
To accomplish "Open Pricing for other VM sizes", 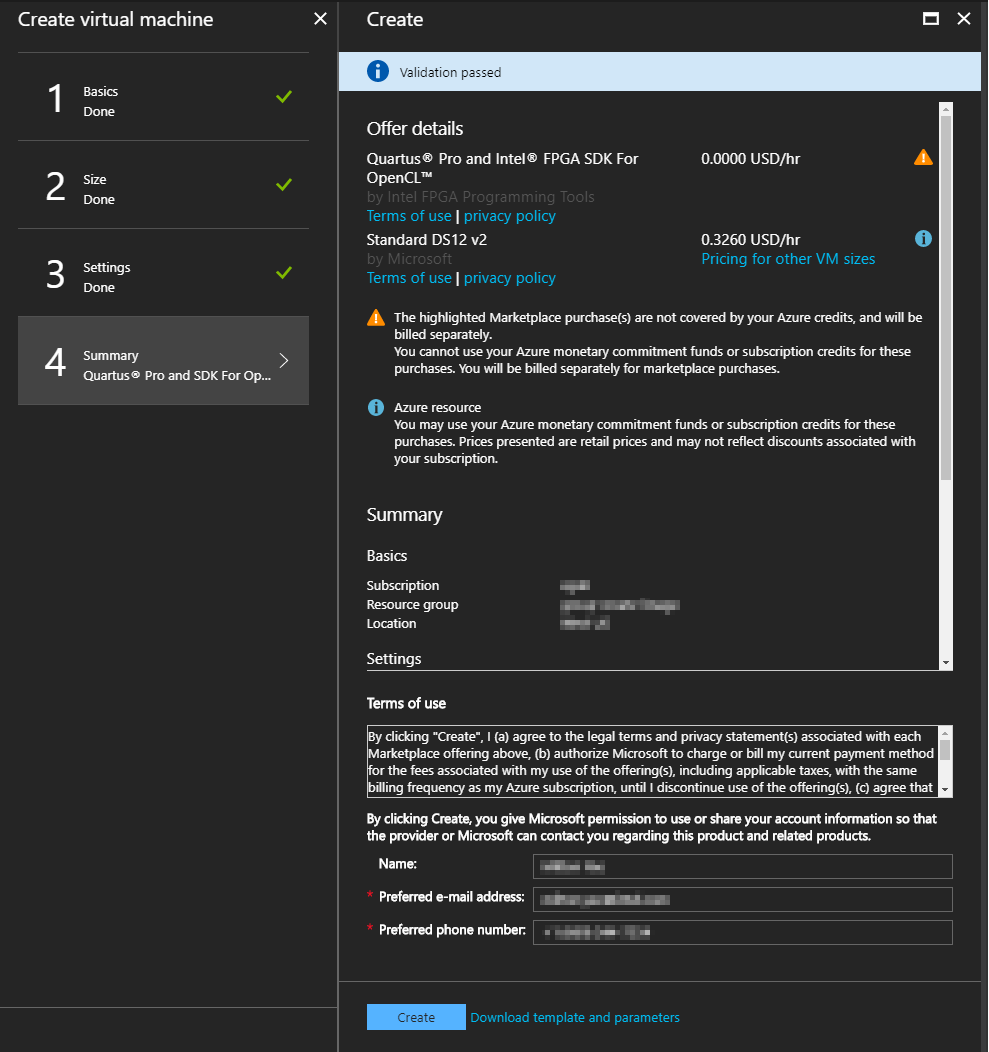I will (x=788, y=259).
